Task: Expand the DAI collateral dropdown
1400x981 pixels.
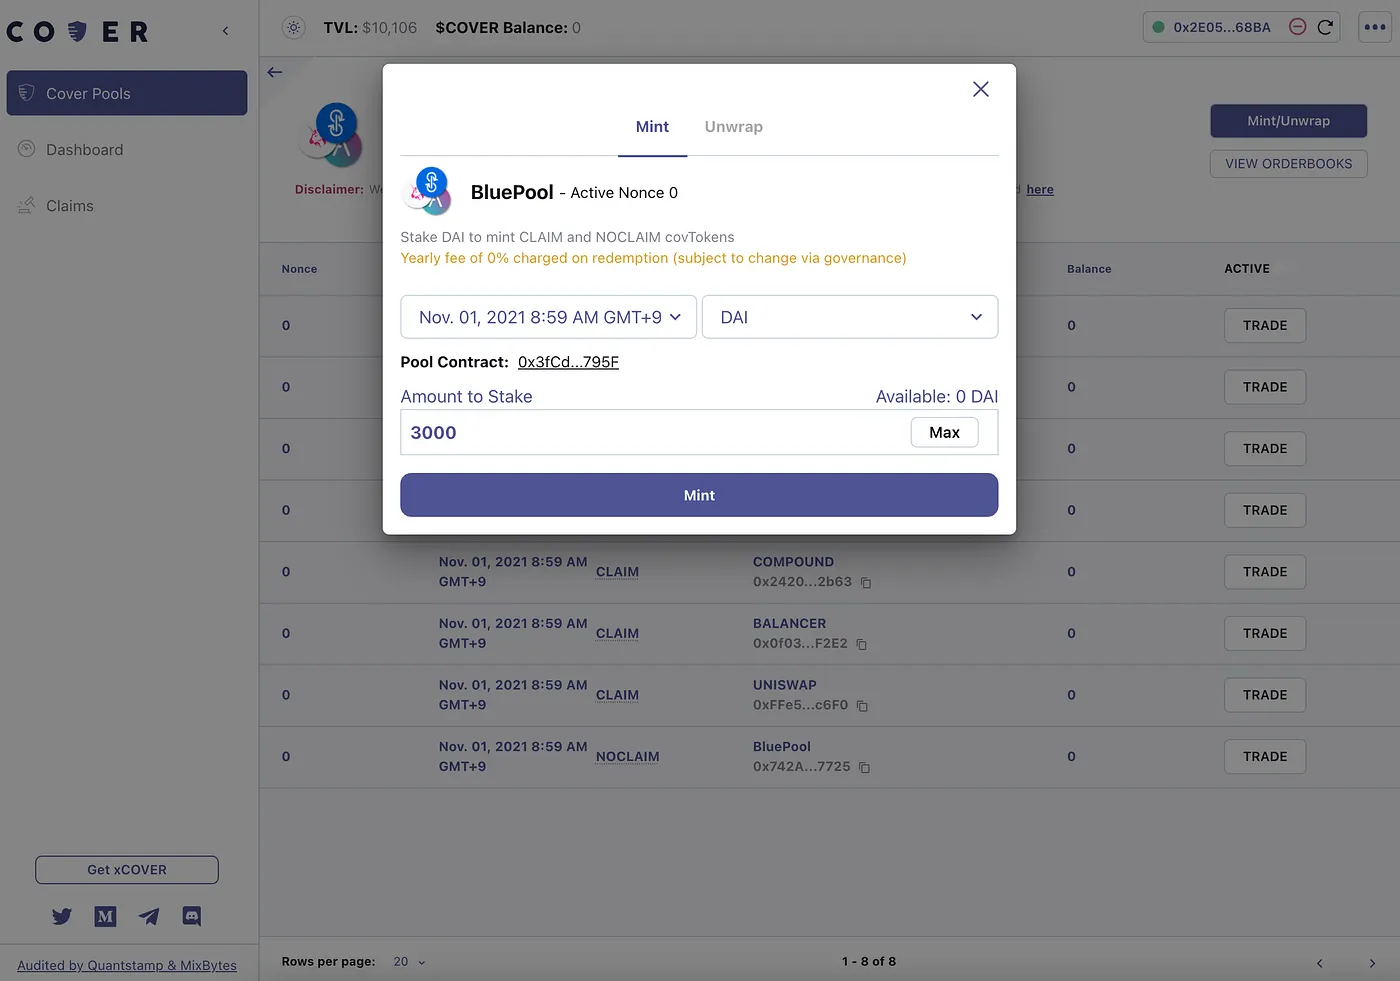Action: click(850, 317)
